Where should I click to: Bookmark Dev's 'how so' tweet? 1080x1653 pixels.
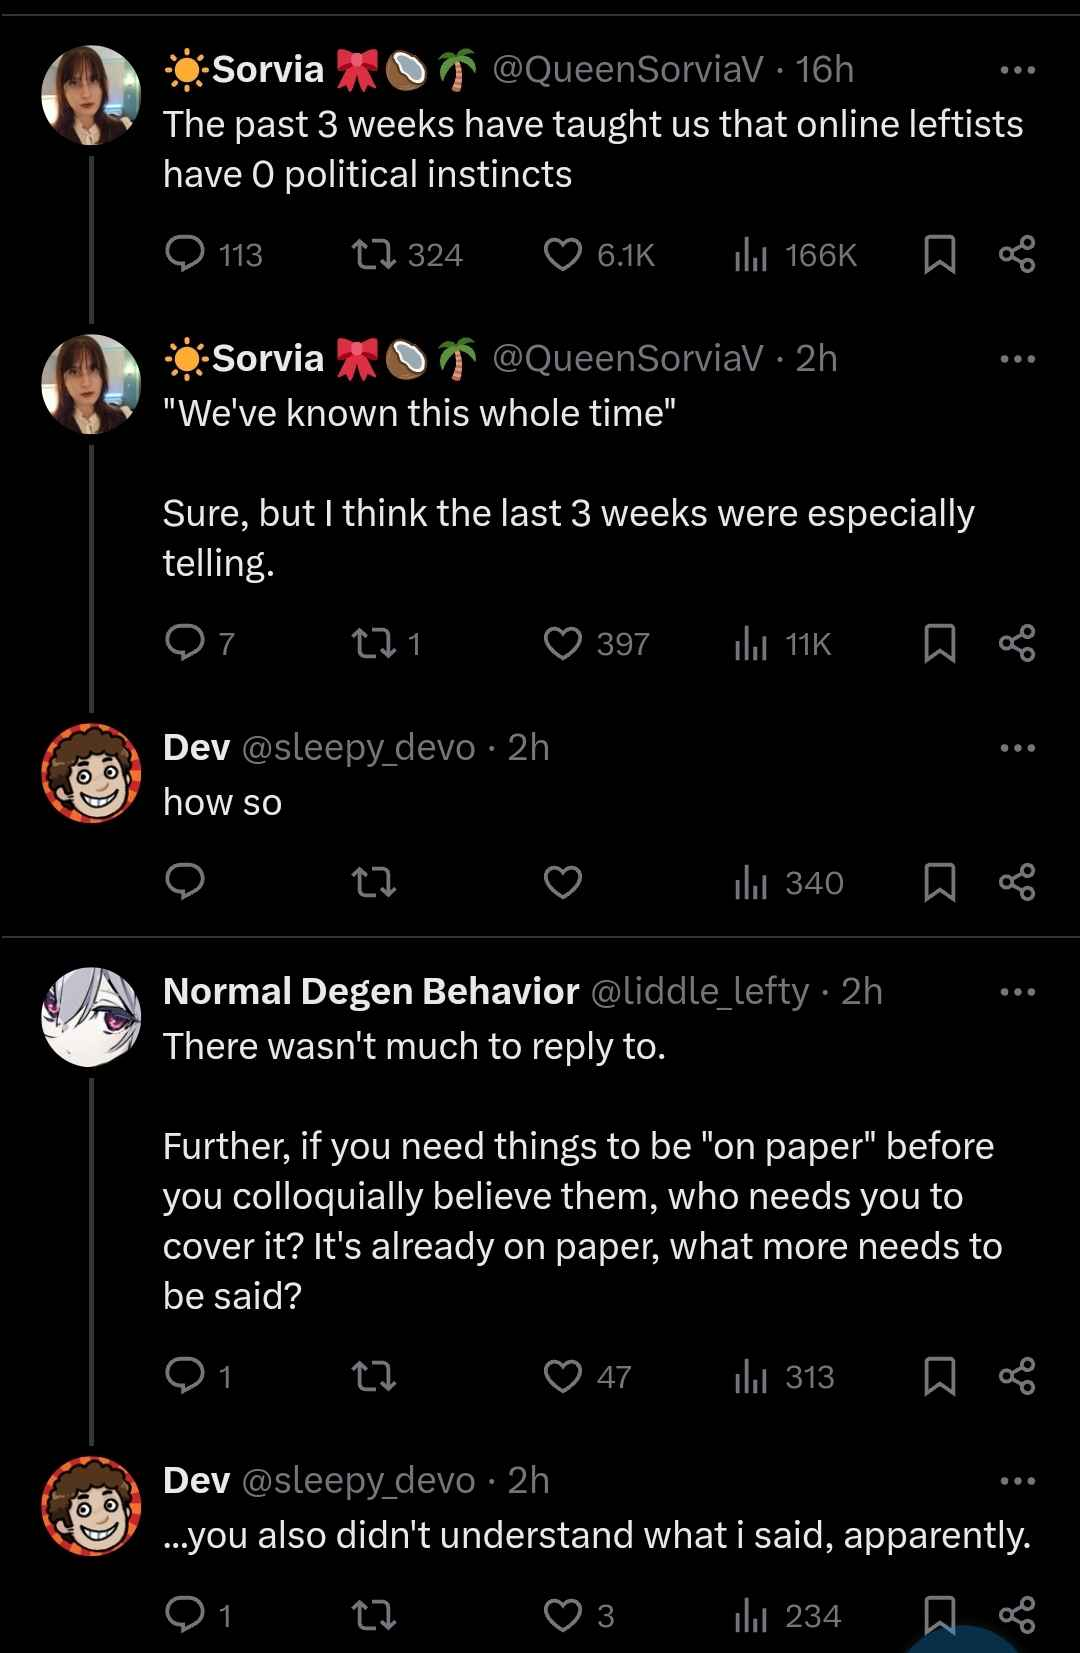coord(939,882)
